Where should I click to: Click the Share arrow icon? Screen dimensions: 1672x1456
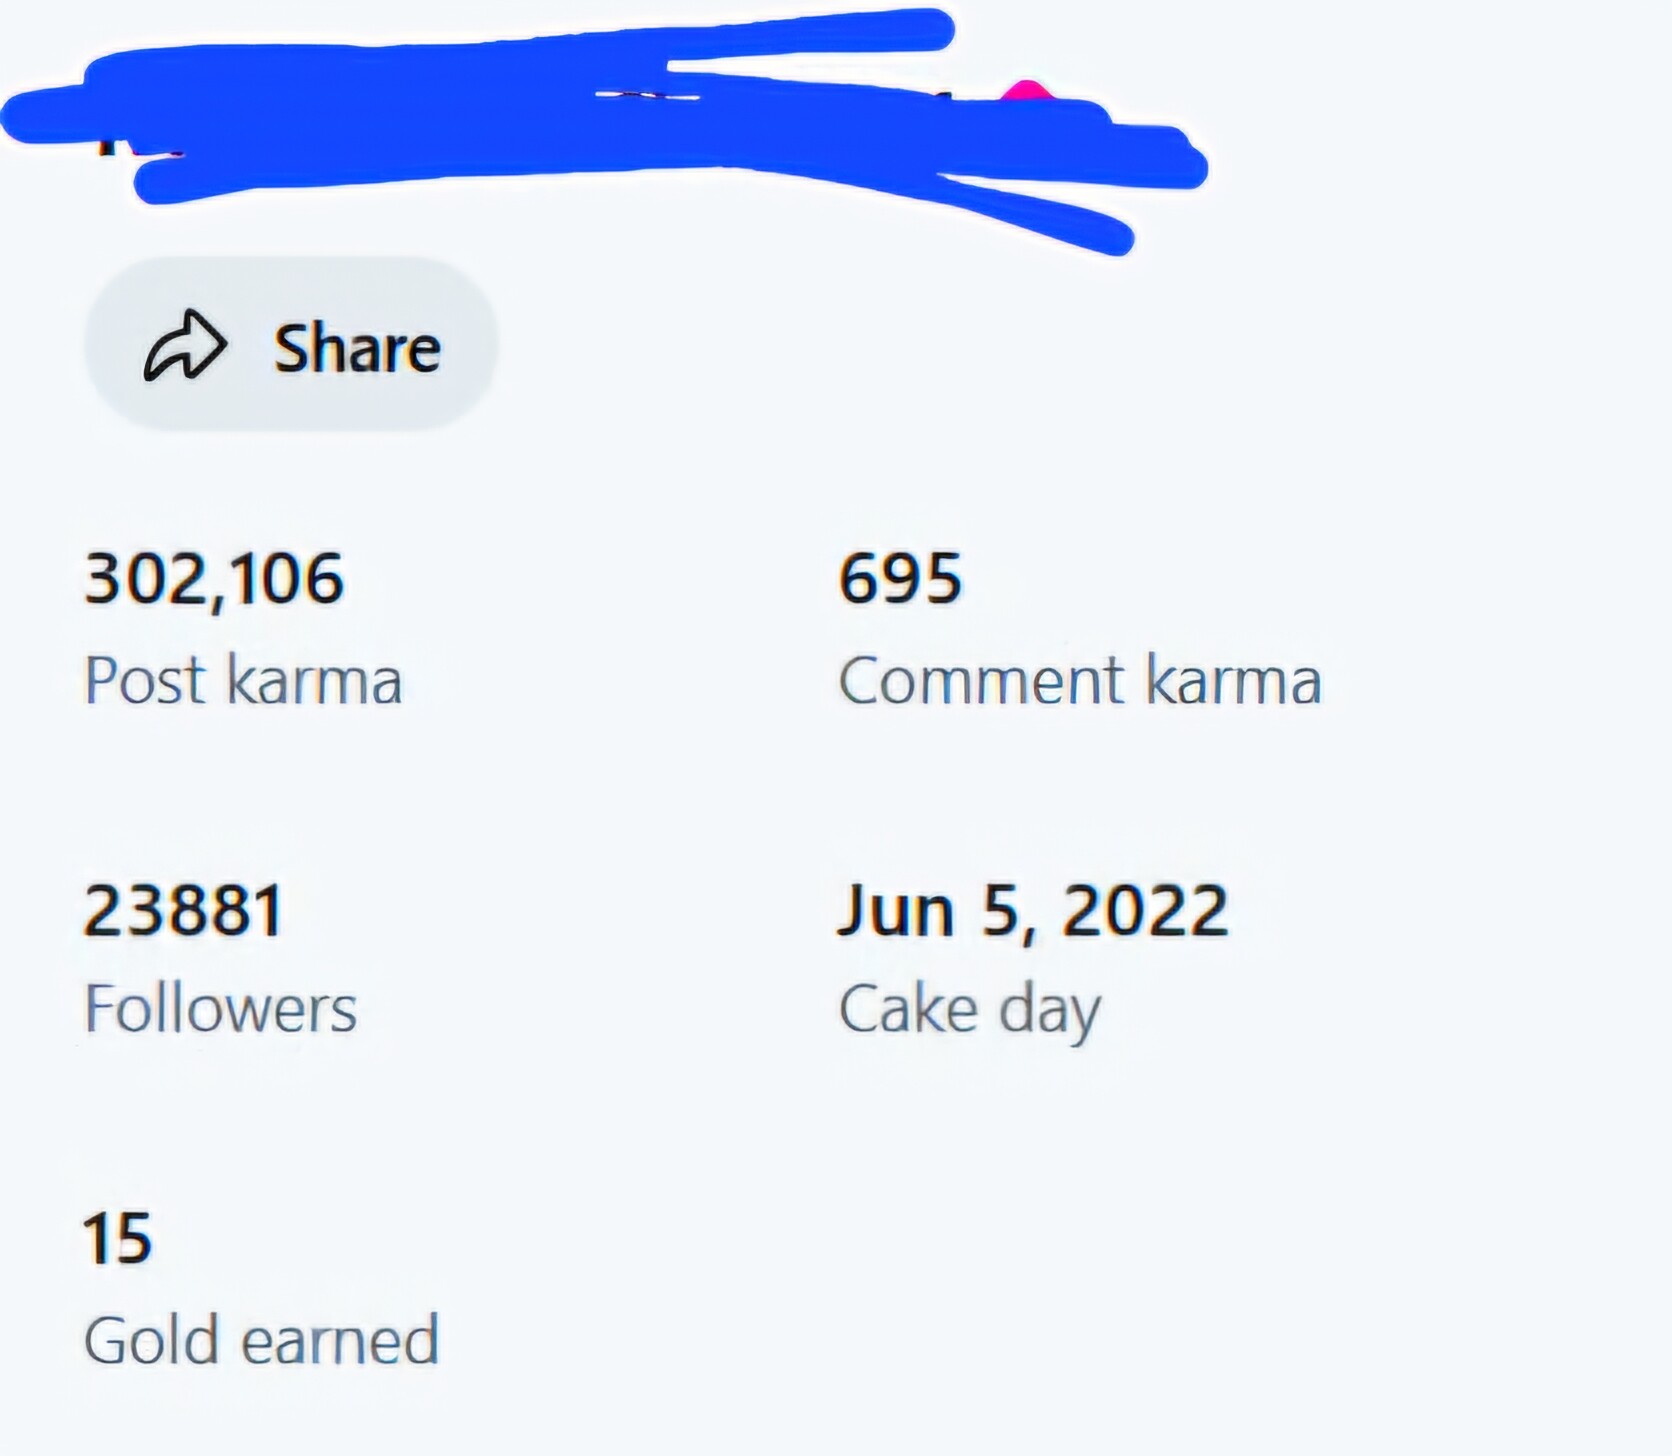[185, 347]
